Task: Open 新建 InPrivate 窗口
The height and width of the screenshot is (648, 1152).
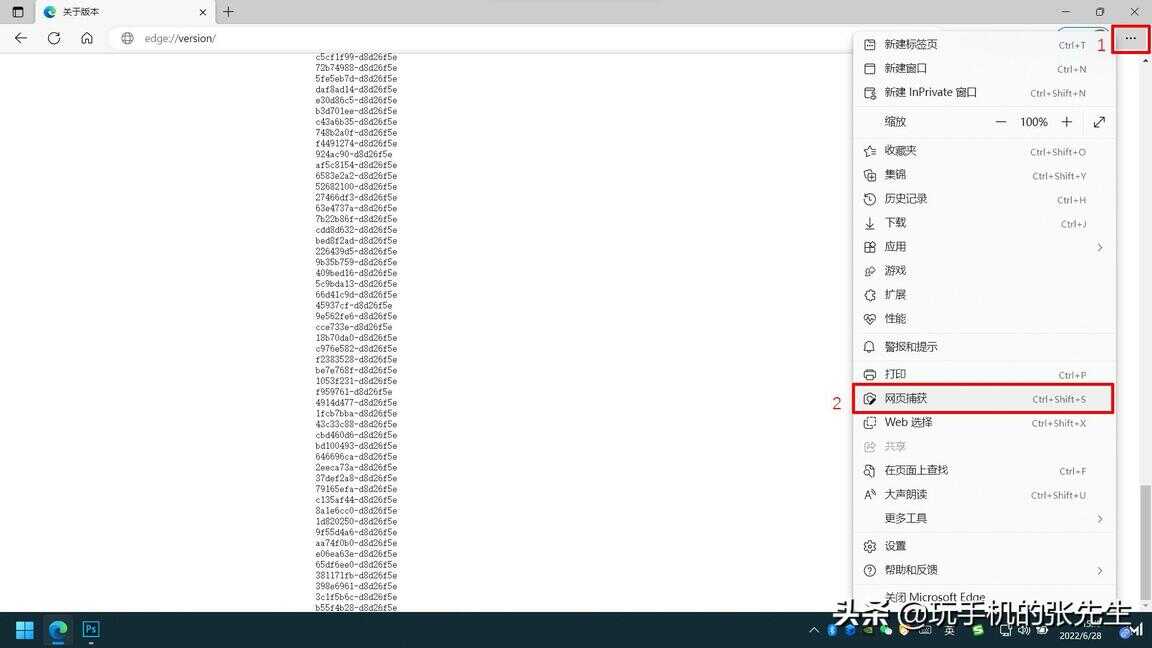Action: [983, 93]
